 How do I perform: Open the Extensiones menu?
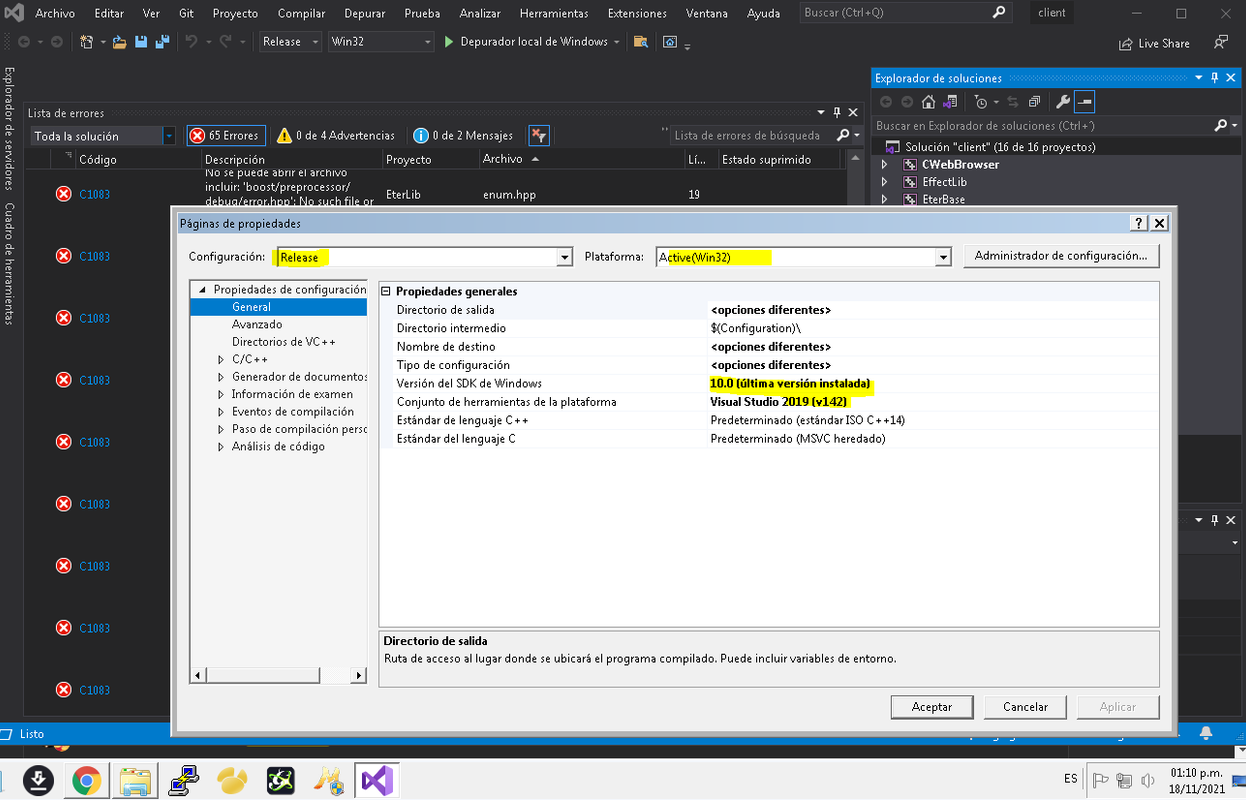click(x=637, y=13)
